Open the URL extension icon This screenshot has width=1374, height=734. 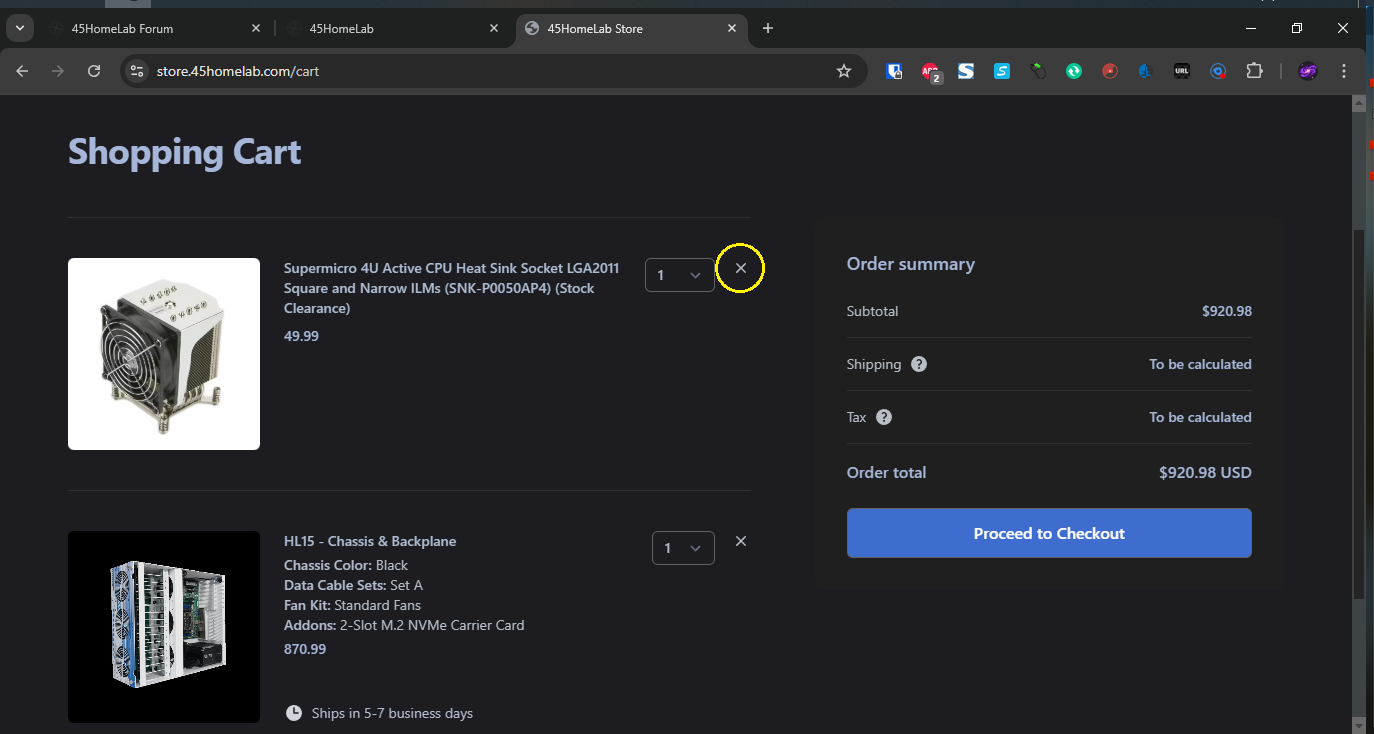pos(1182,71)
